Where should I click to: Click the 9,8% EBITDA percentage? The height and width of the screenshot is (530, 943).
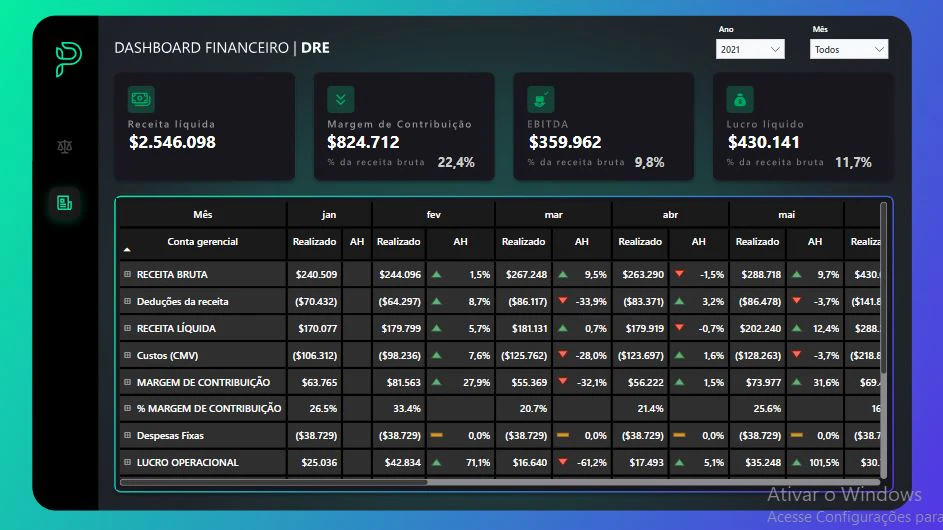650,162
